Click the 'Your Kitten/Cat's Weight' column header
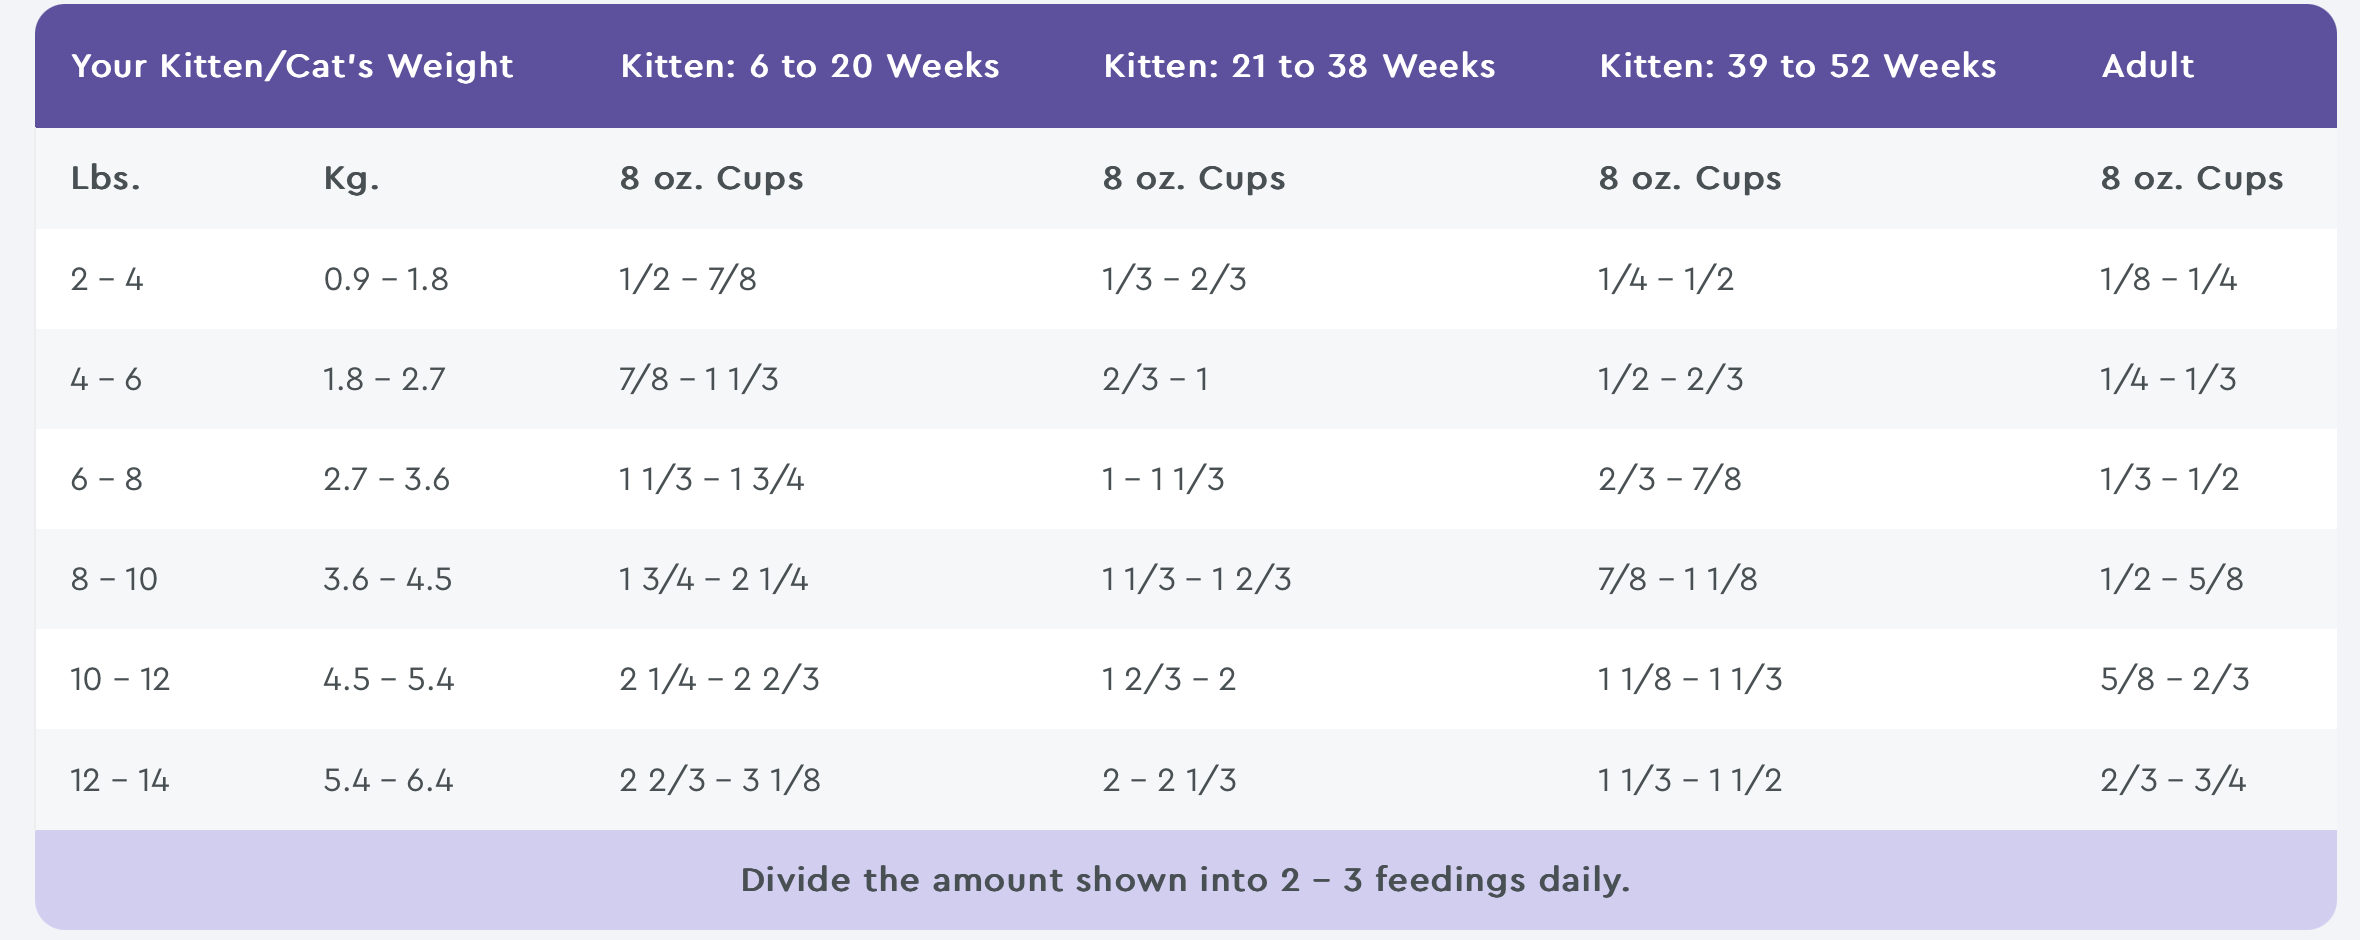This screenshot has height=940, width=2360. pos(292,66)
